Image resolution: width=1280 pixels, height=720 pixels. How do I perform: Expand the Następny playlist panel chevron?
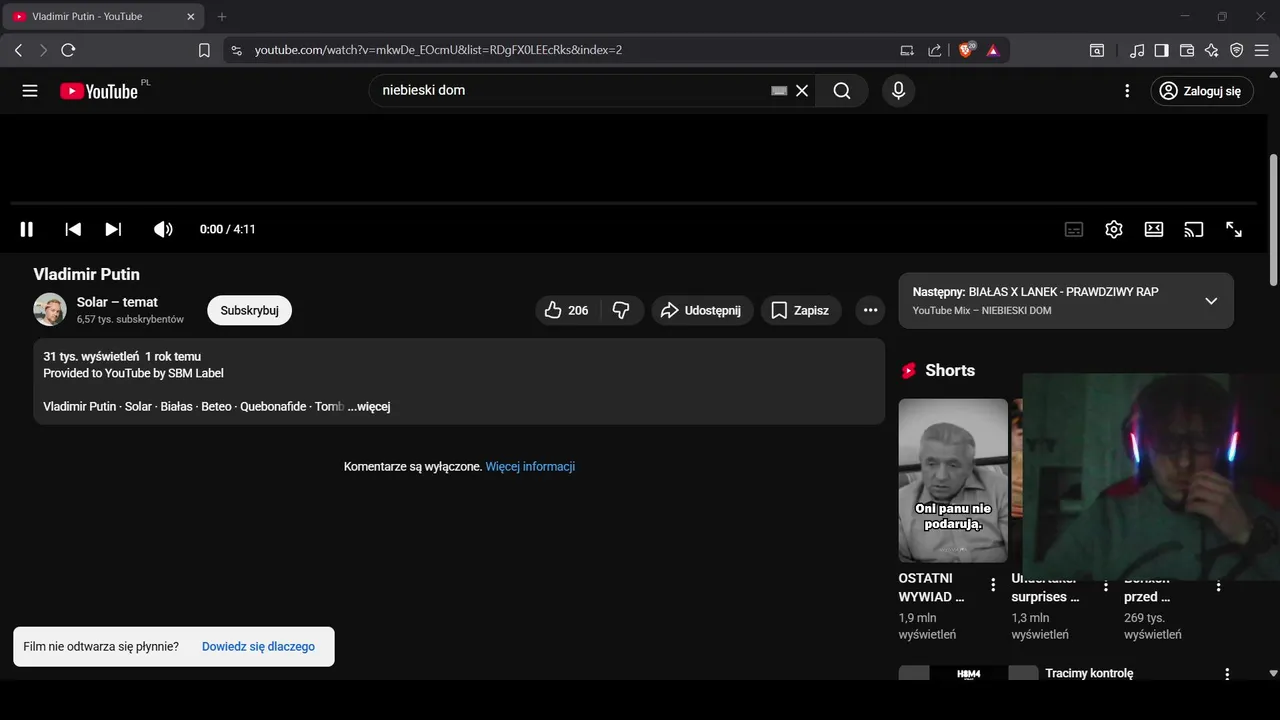[x=1211, y=301]
